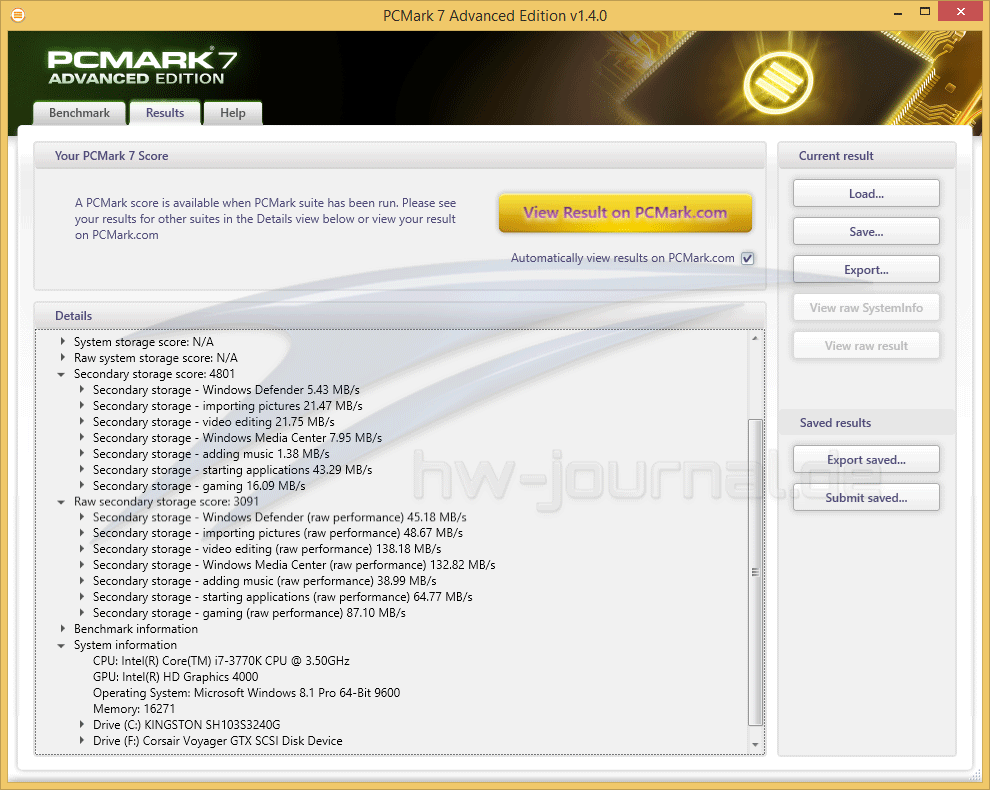Collapse Secondary storage score 4801
The height and width of the screenshot is (790, 990).
pyautogui.click(x=61, y=374)
